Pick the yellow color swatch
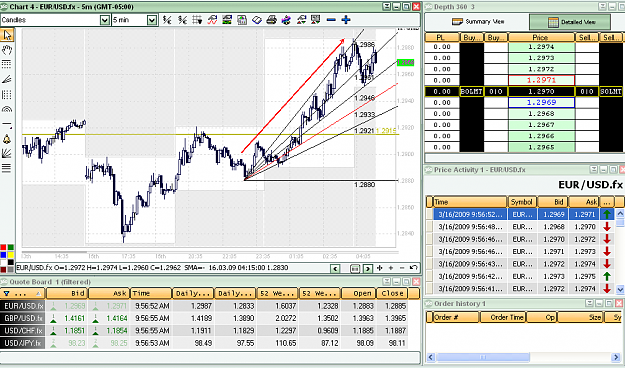The width and height of the screenshot is (625, 368). 10,255
